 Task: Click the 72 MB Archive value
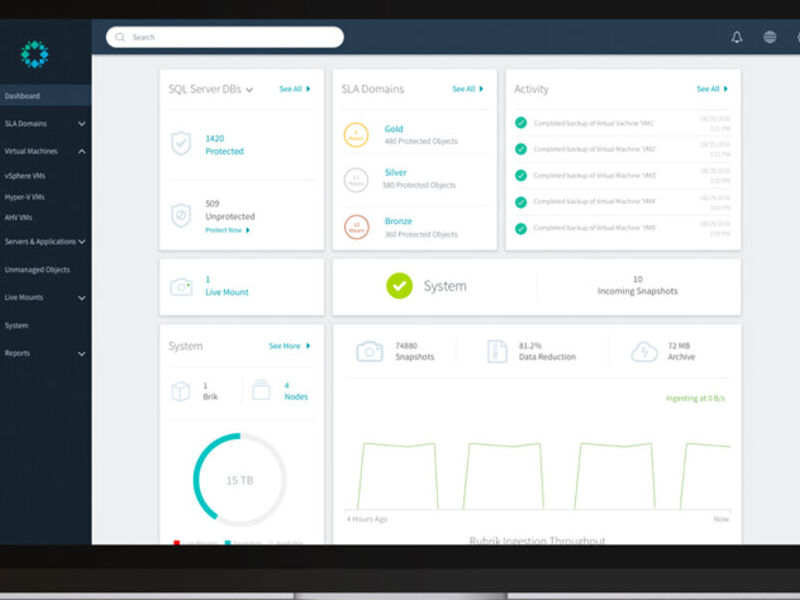[682, 351]
